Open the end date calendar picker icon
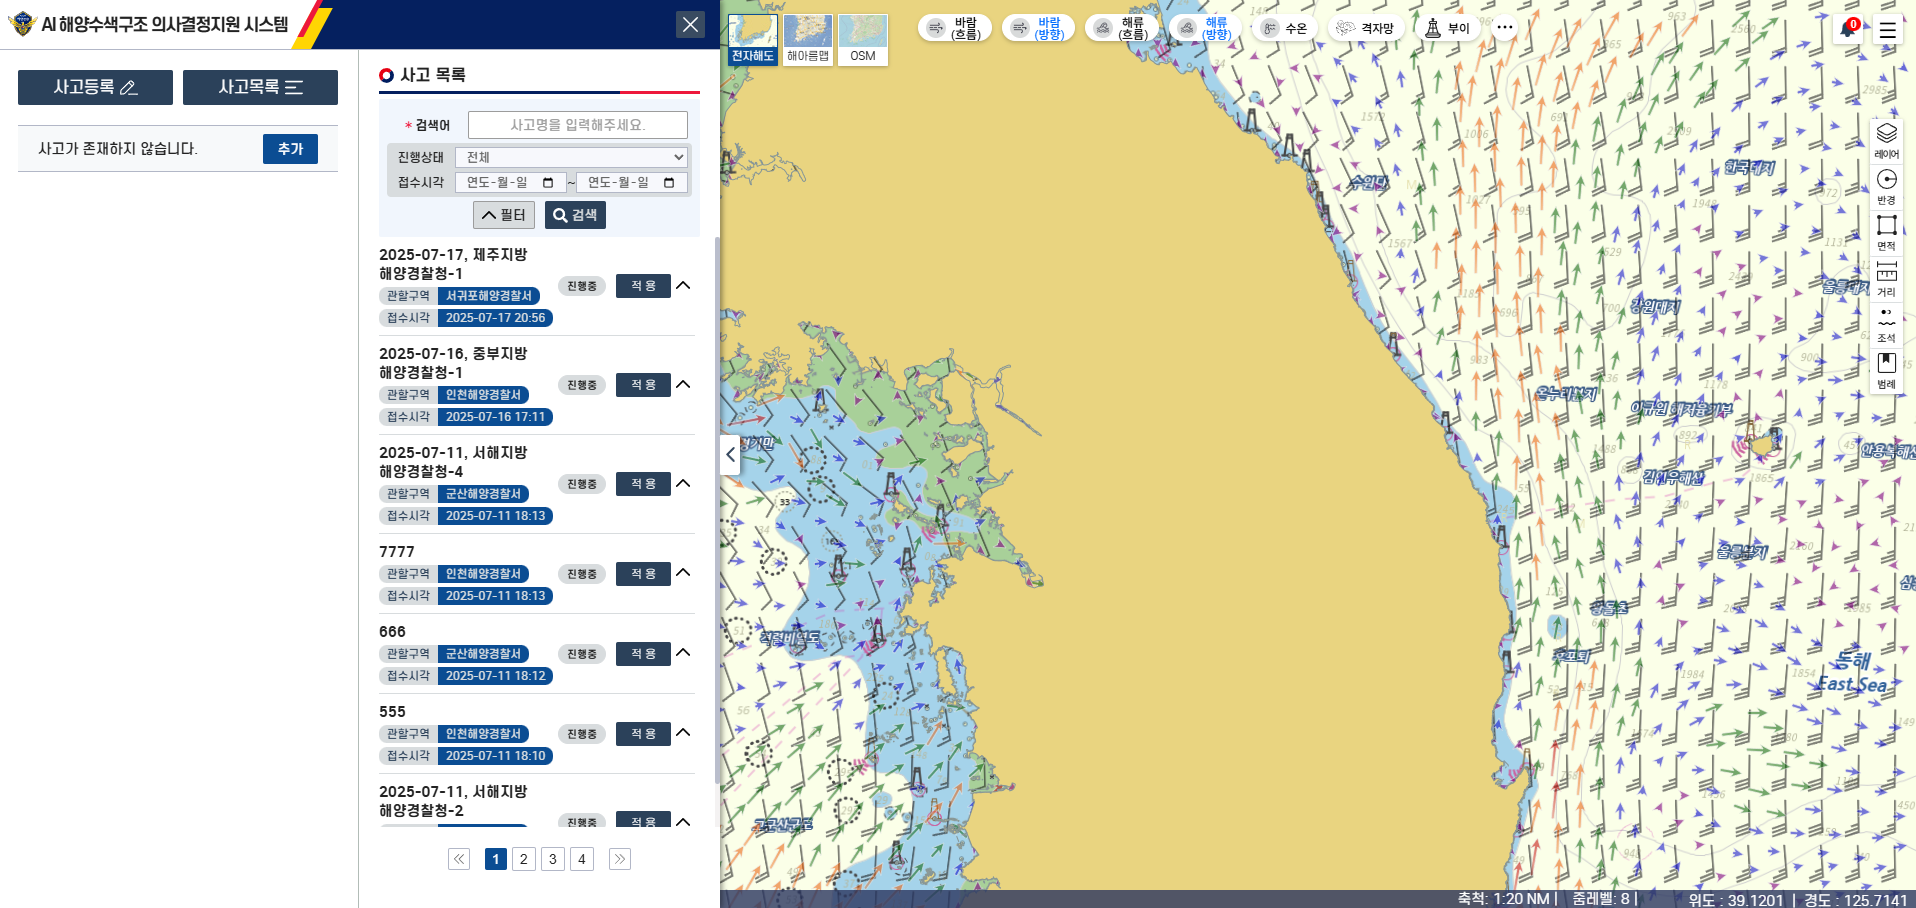 click(x=669, y=182)
